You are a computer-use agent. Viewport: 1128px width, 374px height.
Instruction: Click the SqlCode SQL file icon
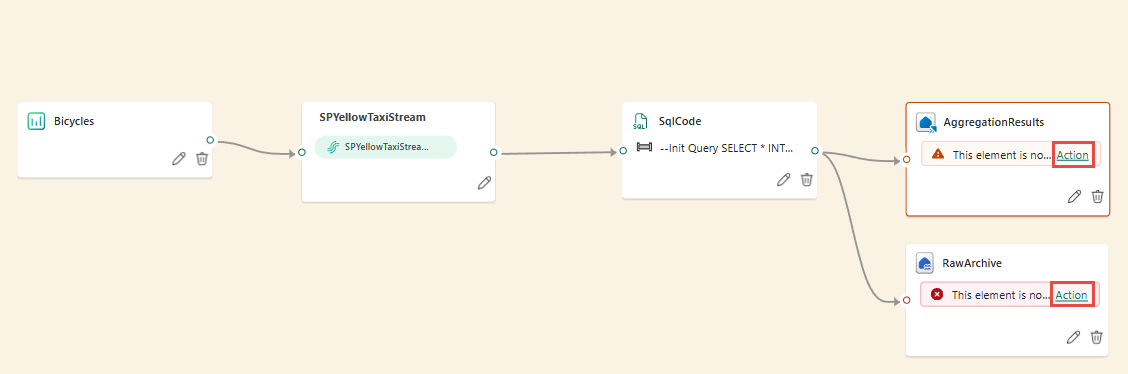coord(640,121)
